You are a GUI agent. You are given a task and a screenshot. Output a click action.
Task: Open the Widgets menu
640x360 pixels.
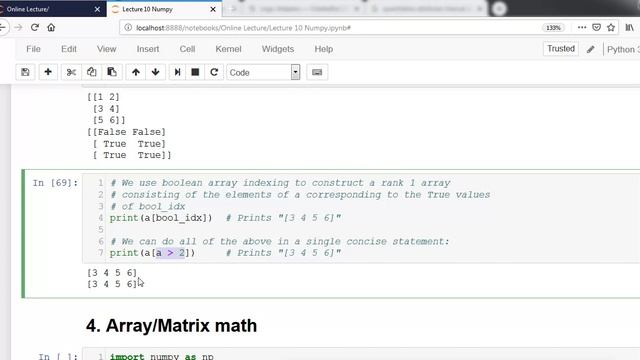point(278,49)
